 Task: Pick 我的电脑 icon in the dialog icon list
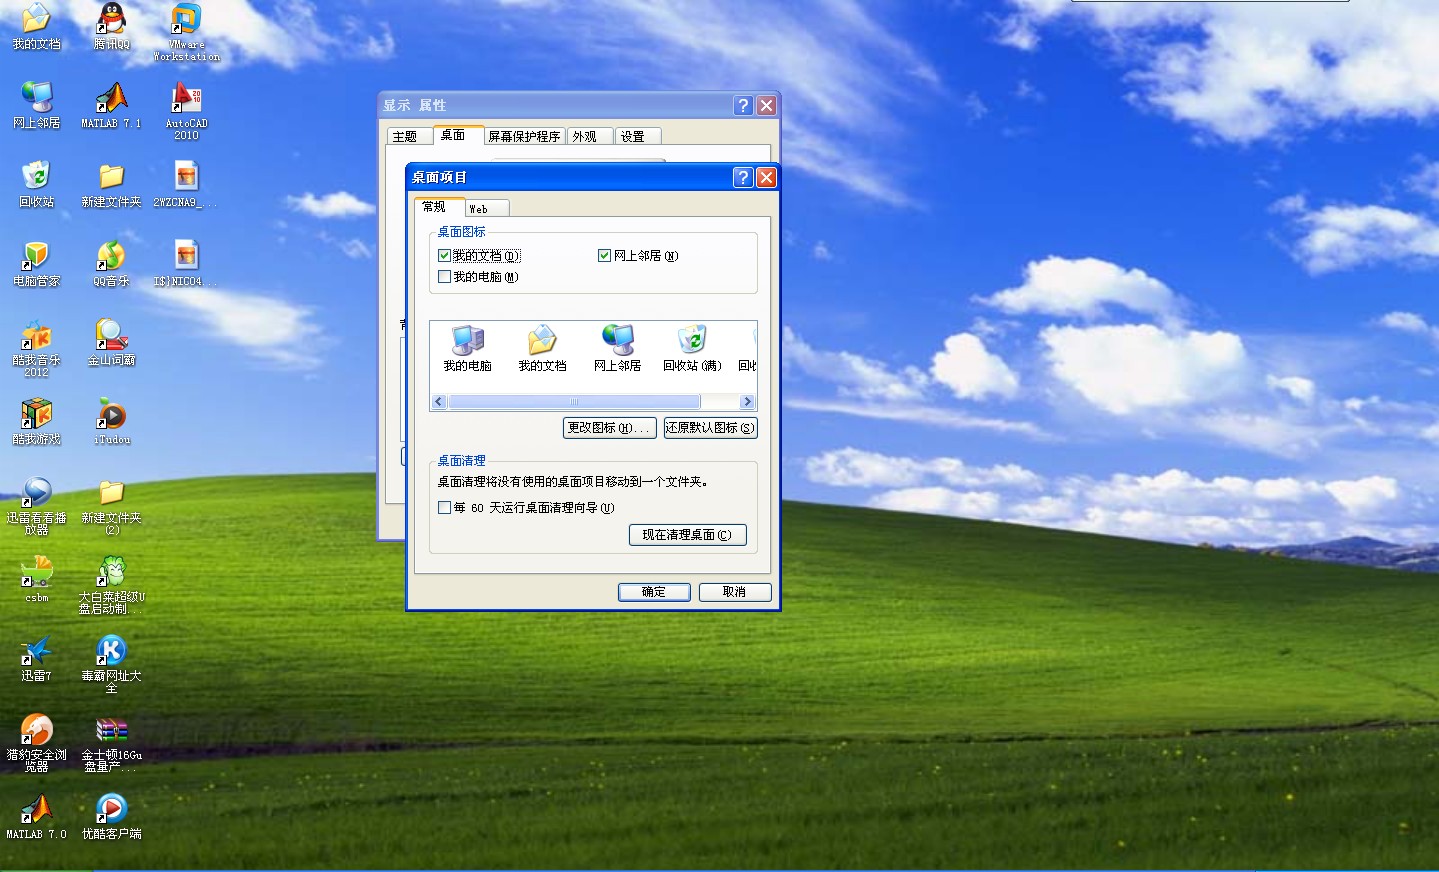[467, 348]
